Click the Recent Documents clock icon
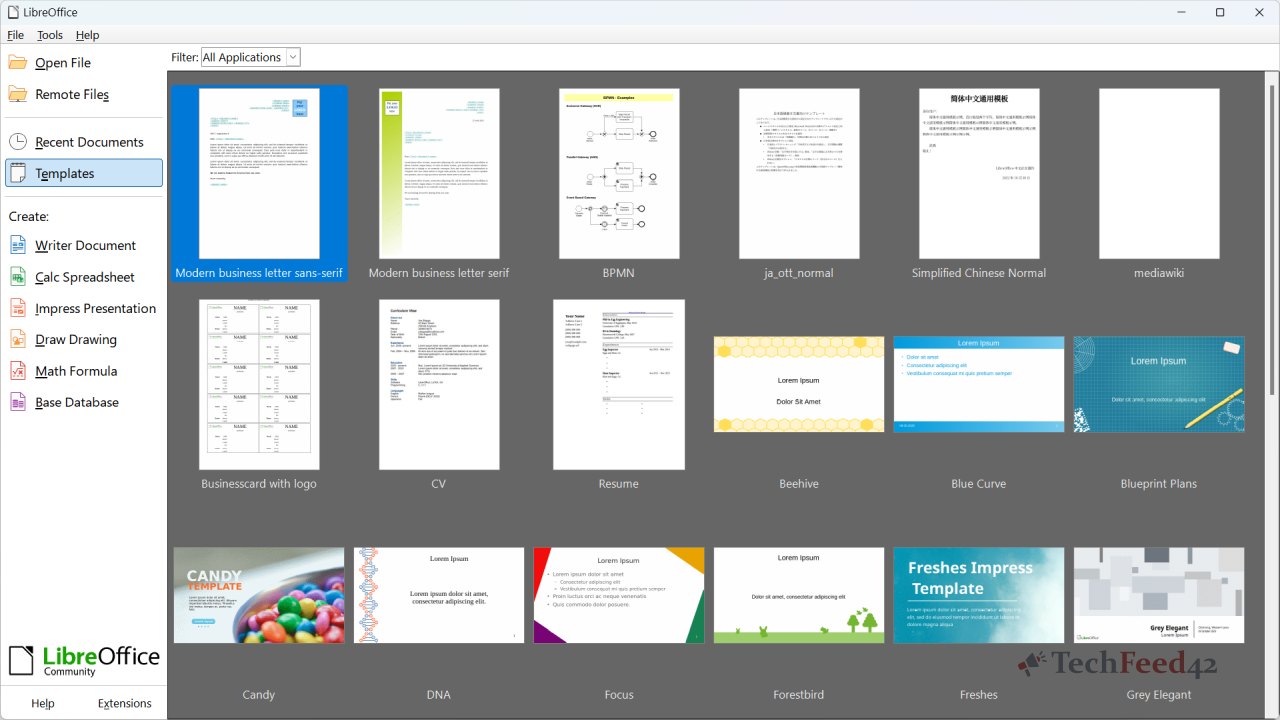This screenshot has width=1280, height=720. coord(18,142)
